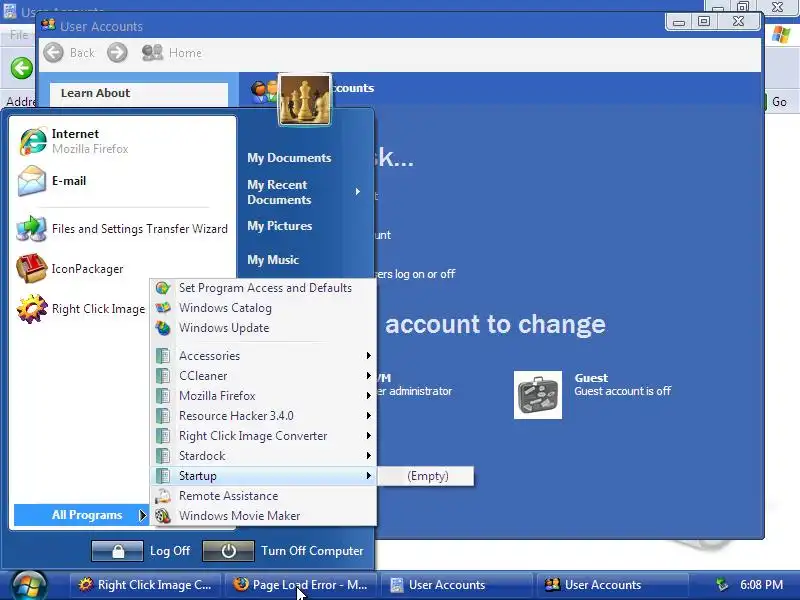The image size is (800, 600).
Task: Open the E-mail envelope icon
Action: pyautogui.click(x=32, y=181)
